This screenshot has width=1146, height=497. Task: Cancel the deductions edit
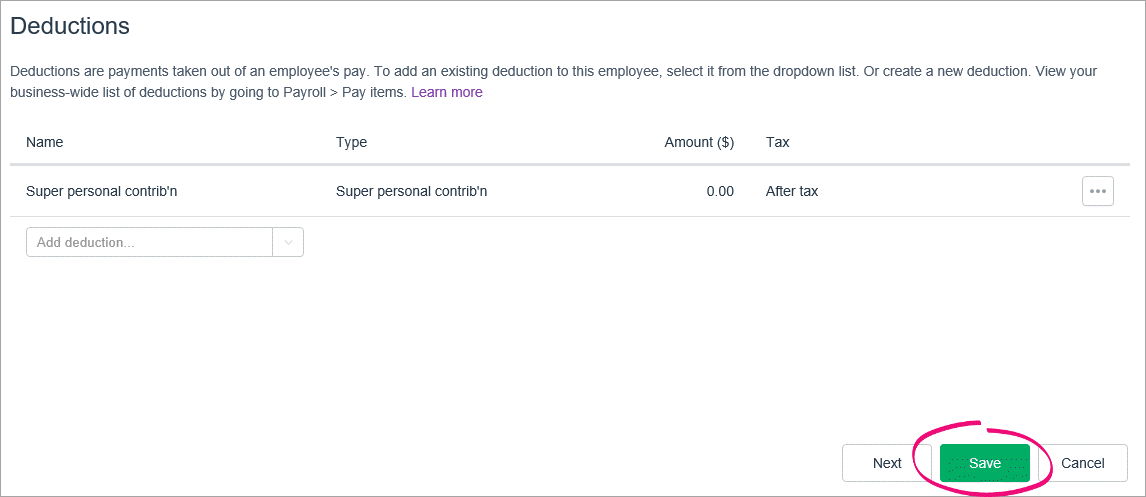pos(1082,463)
